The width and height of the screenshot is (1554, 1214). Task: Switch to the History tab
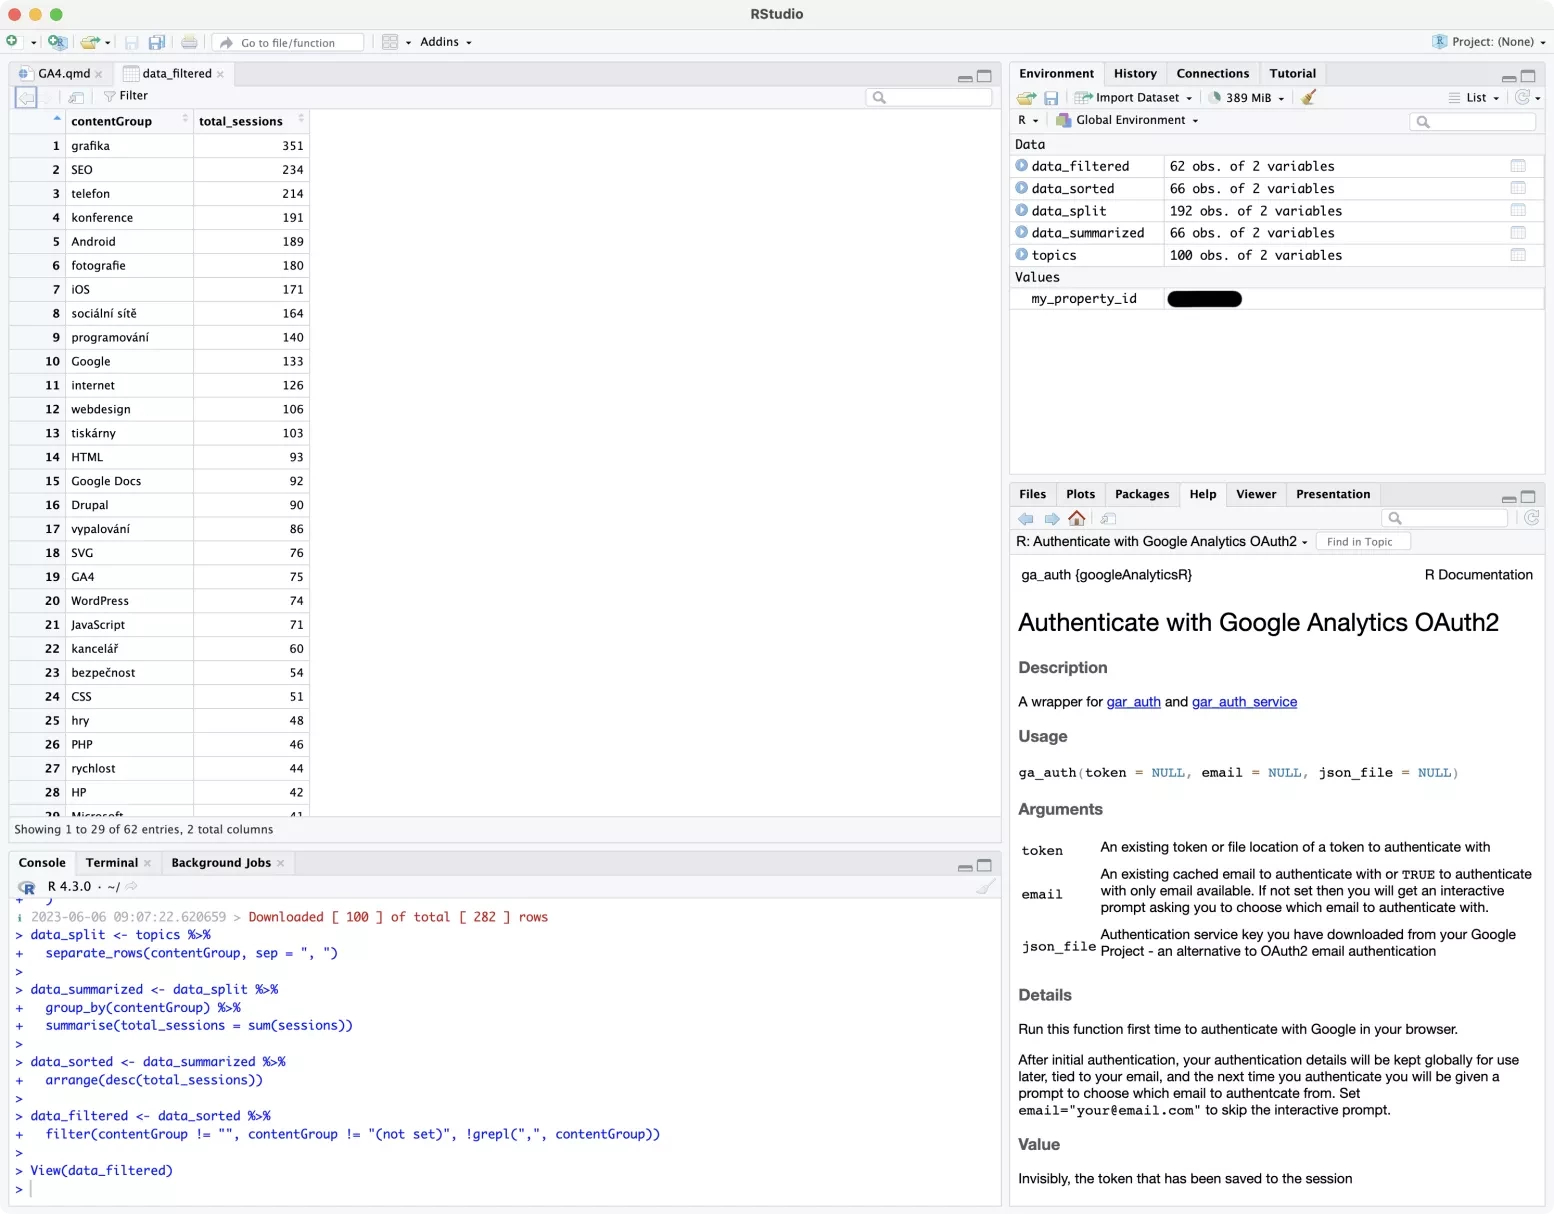[1134, 74]
